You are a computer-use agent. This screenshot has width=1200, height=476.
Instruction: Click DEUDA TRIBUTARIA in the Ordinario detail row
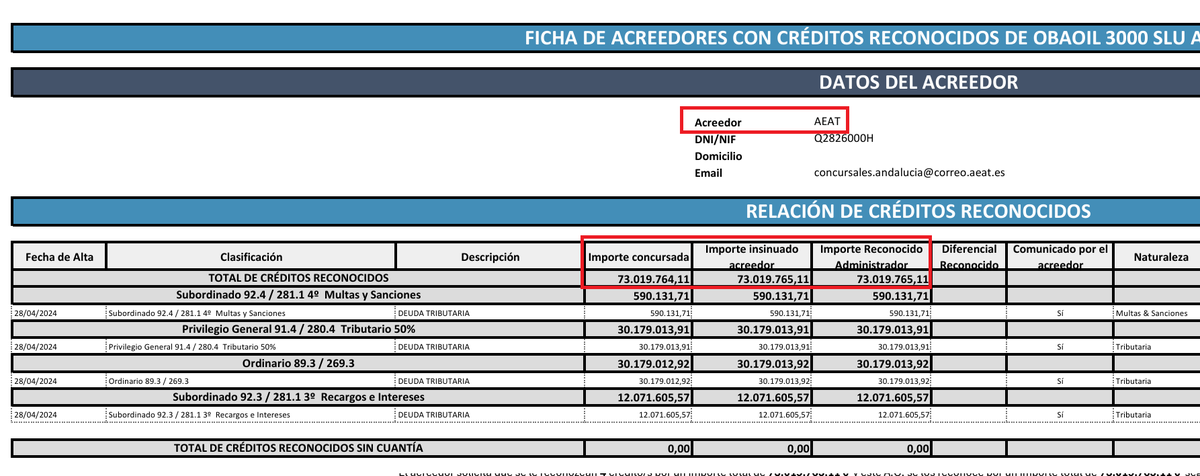(x=432, y=381)
